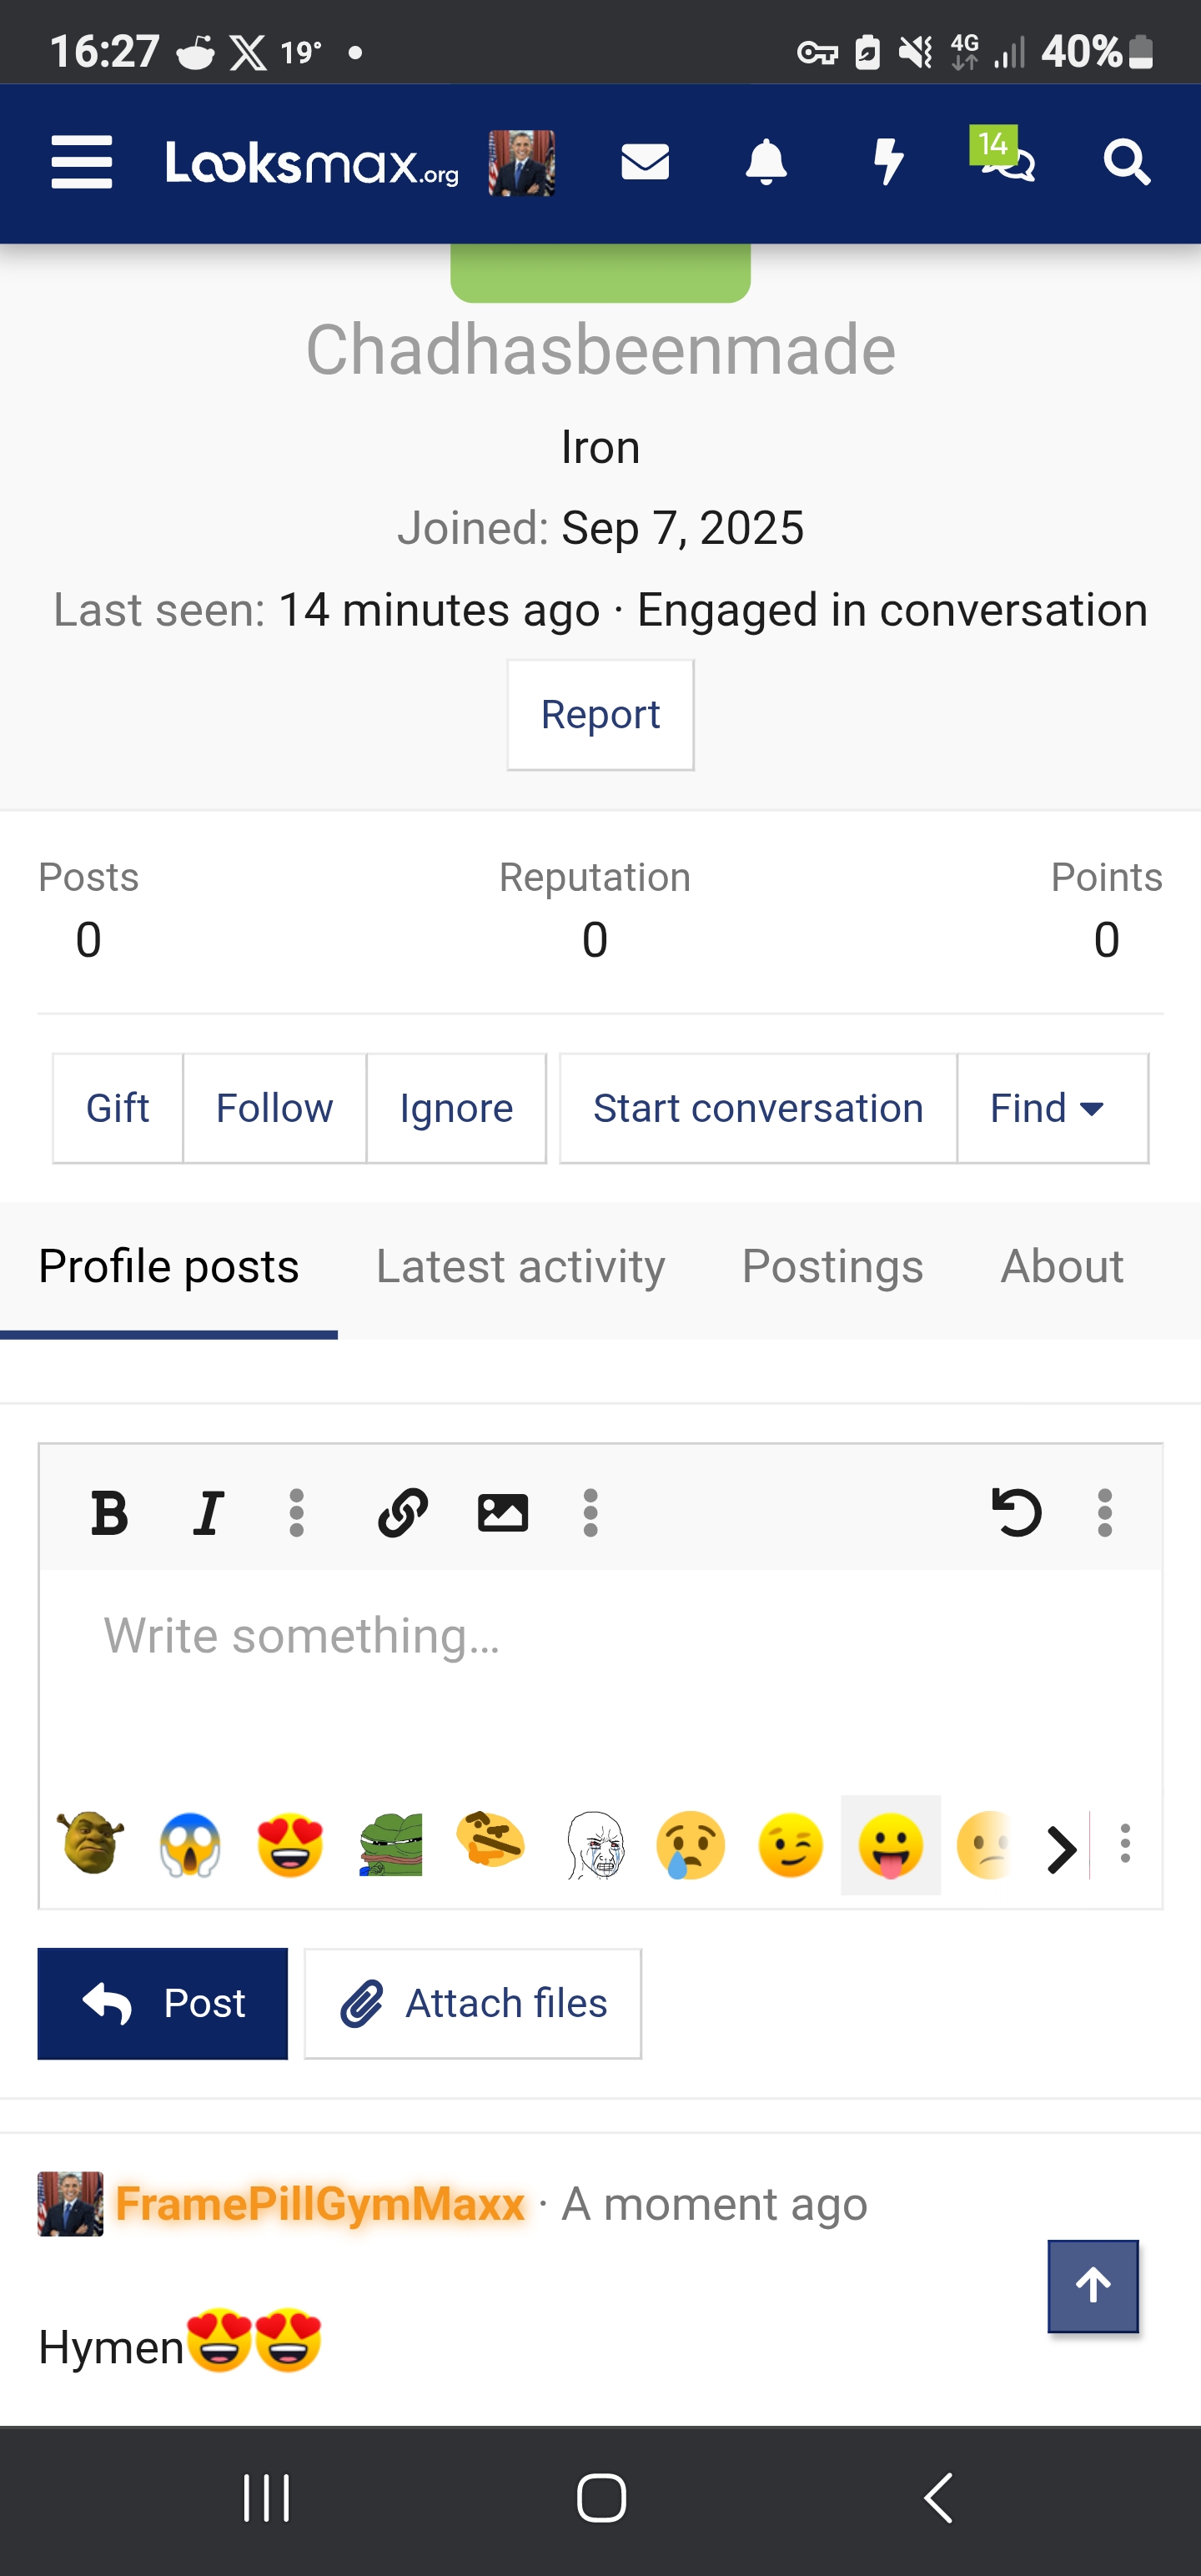Open the alerts bell icon
Image resolution: width=1201 pixels, height=2576 pixels.
point(766,162)
